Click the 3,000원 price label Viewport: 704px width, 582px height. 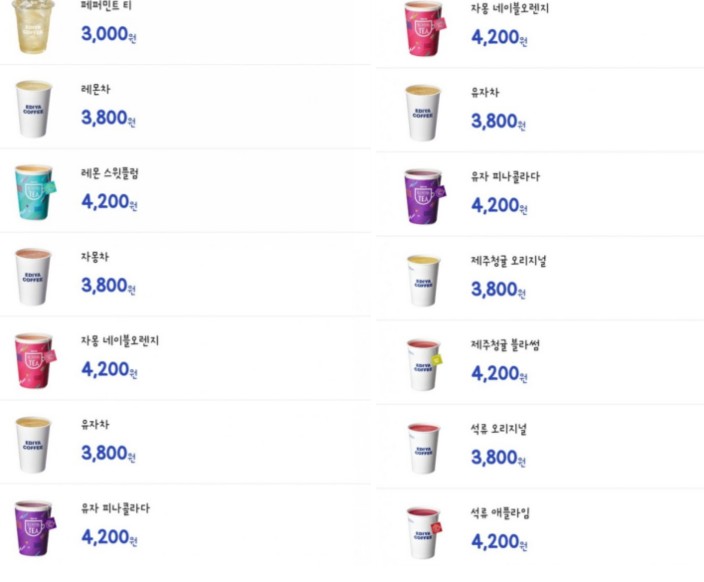point(108,34)
